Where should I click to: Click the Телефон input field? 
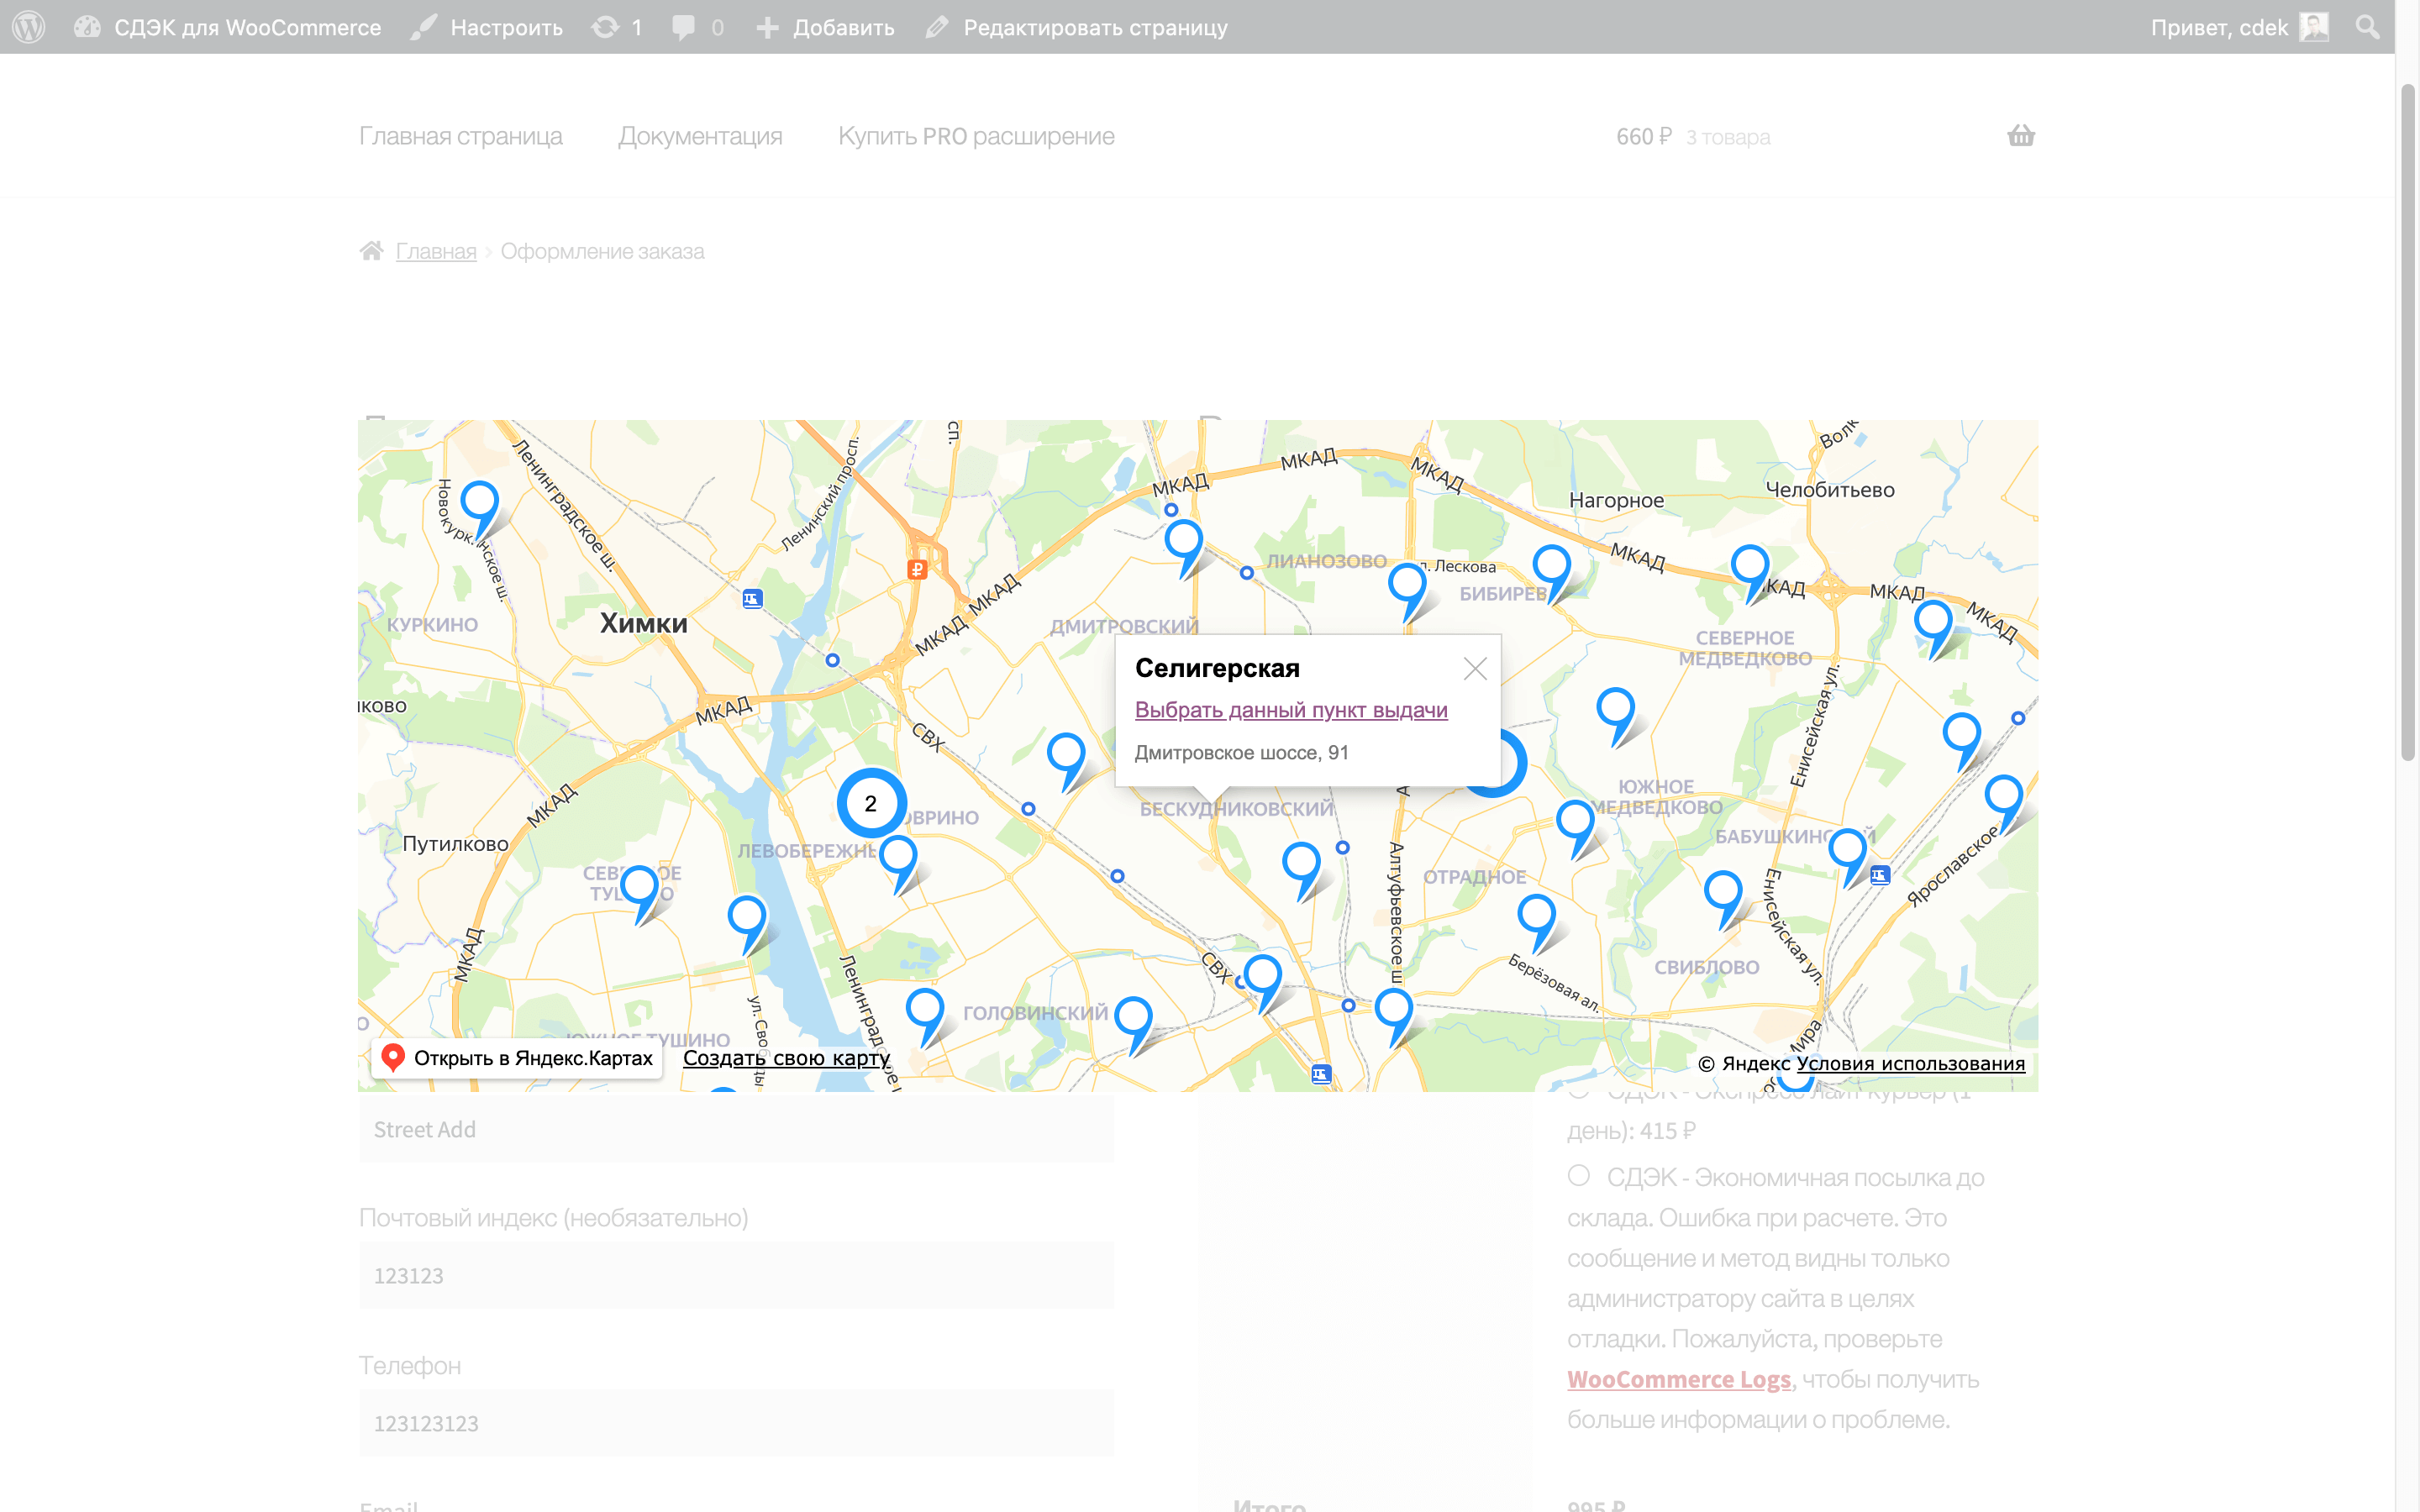(736, 1422)
